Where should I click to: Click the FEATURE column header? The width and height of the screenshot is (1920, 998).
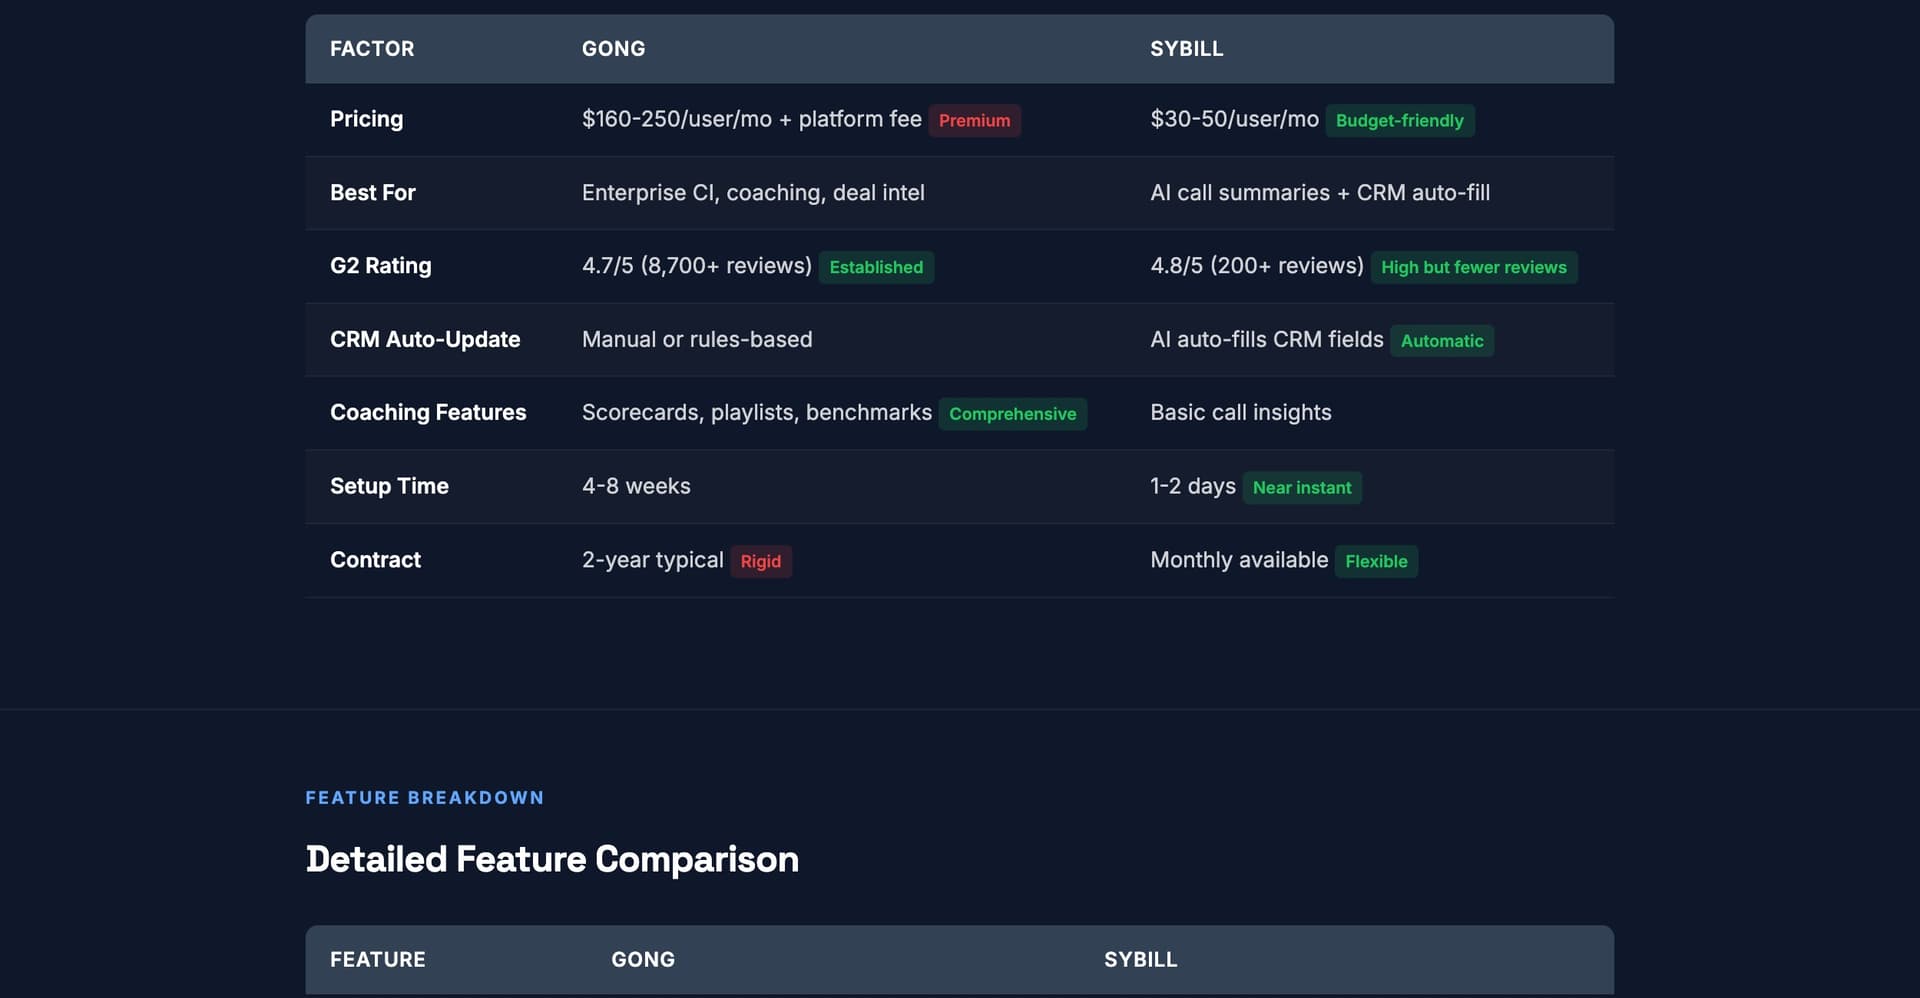point(377,960)
